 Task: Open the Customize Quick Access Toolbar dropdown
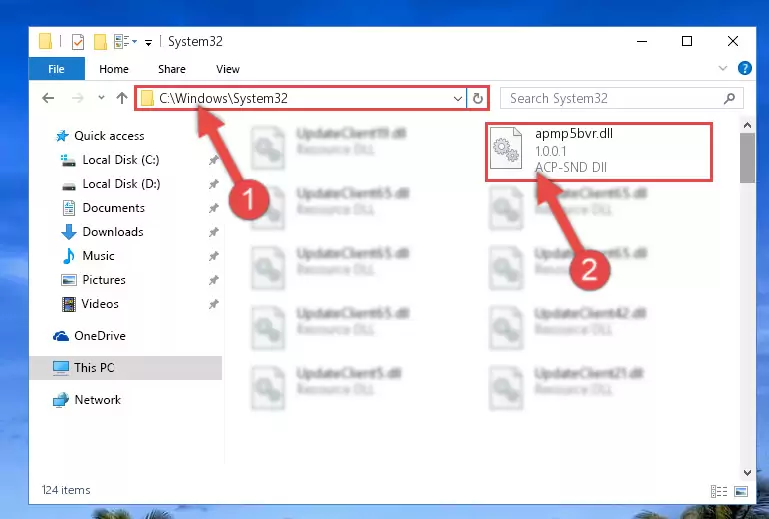(148, 43)
